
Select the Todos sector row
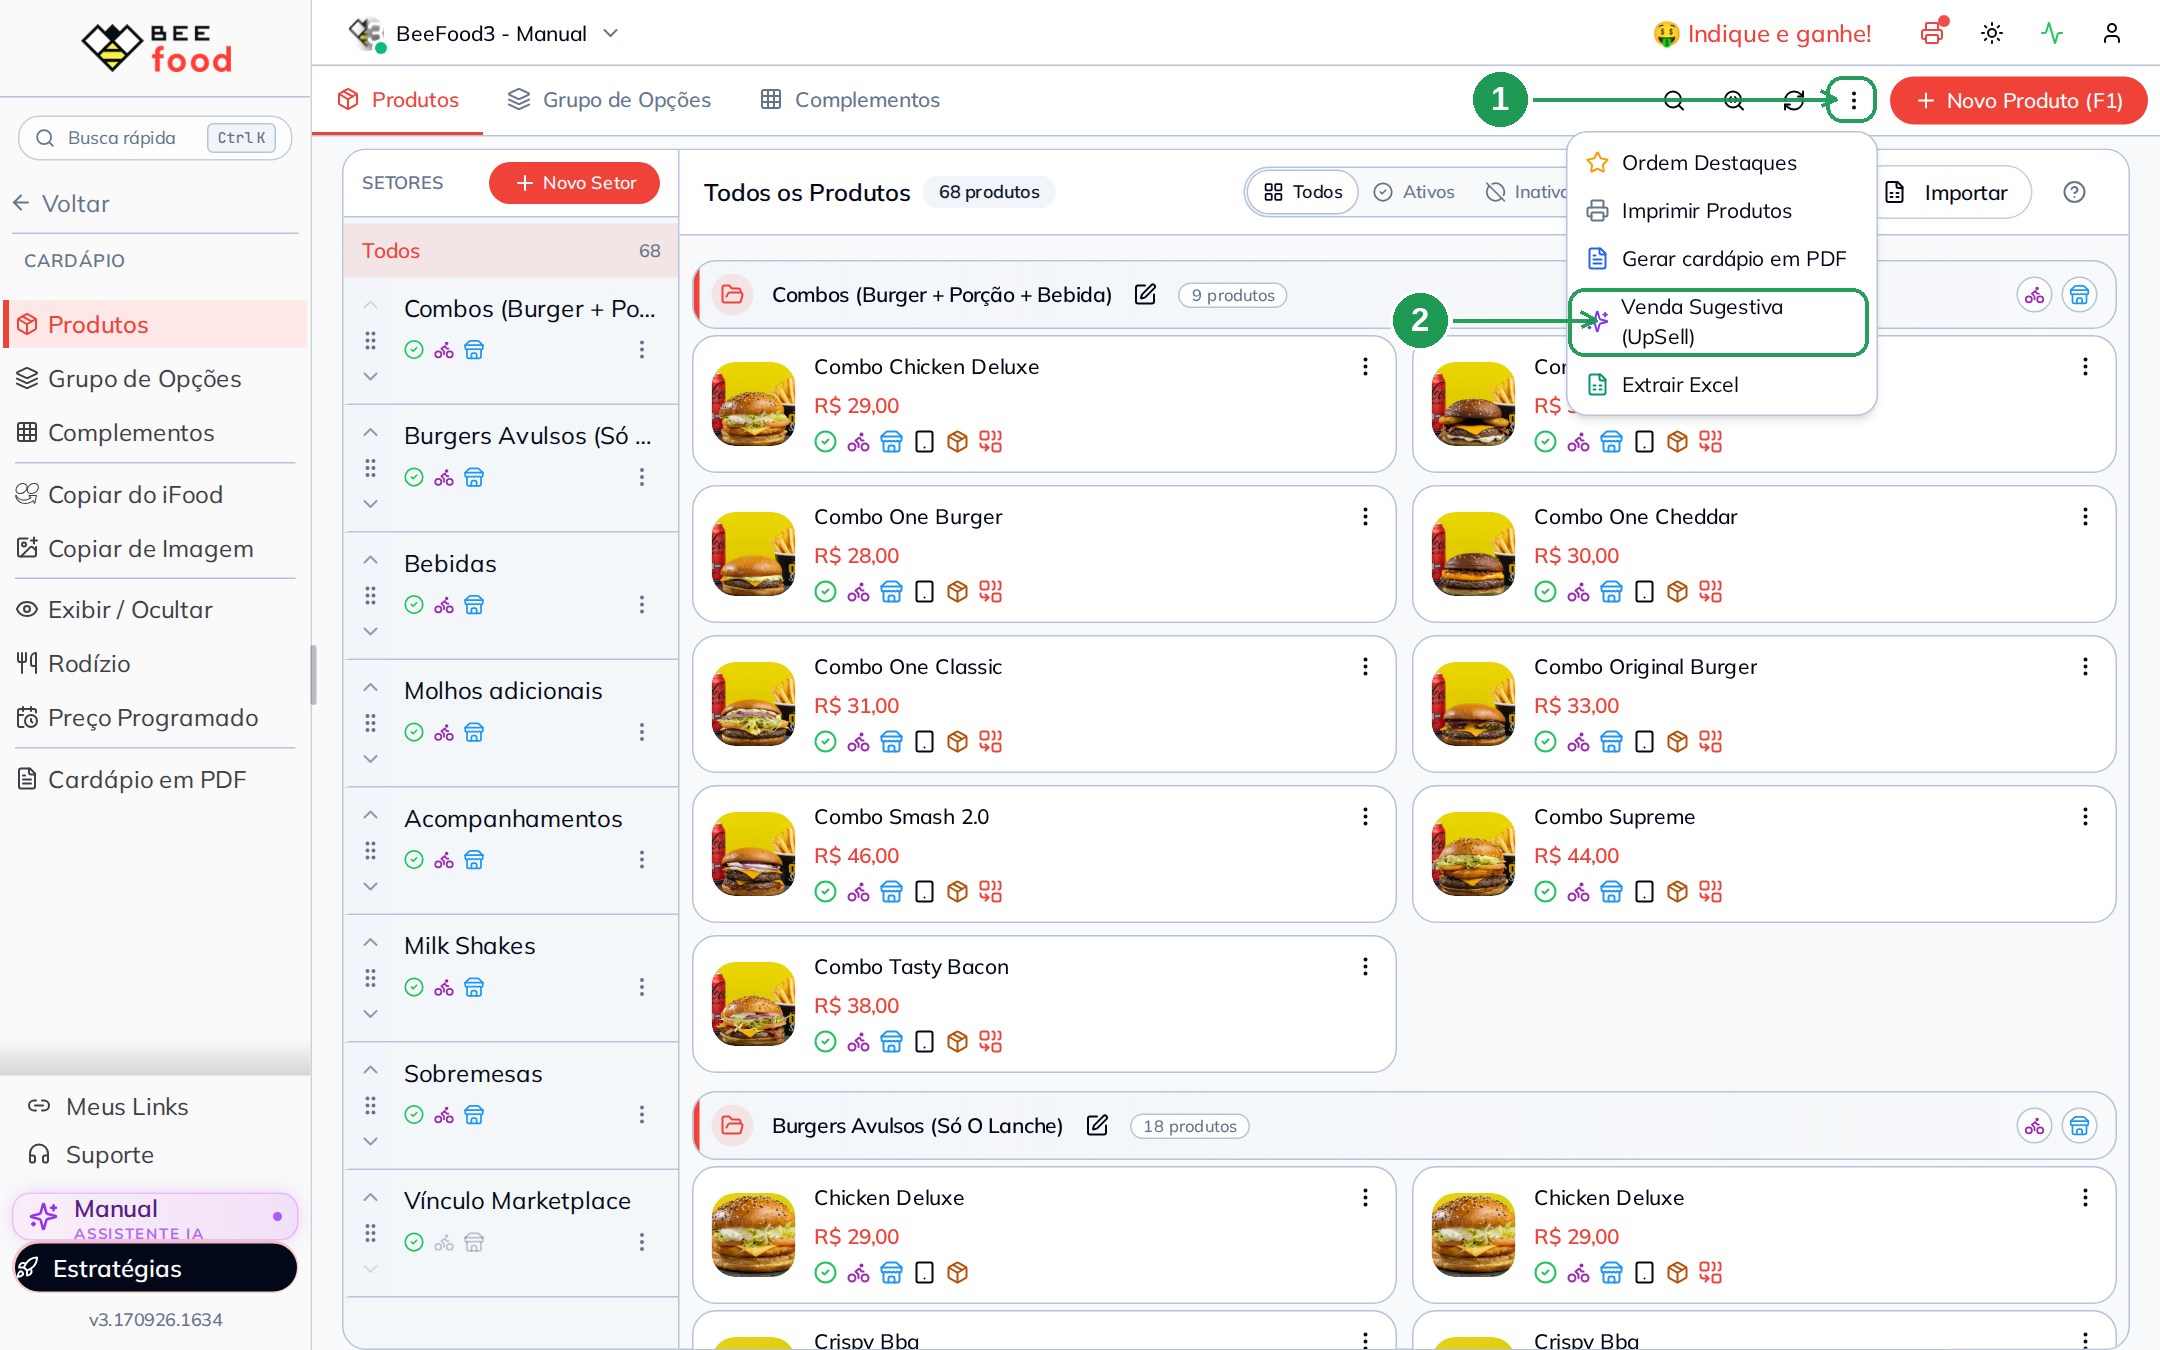(510, 251)
